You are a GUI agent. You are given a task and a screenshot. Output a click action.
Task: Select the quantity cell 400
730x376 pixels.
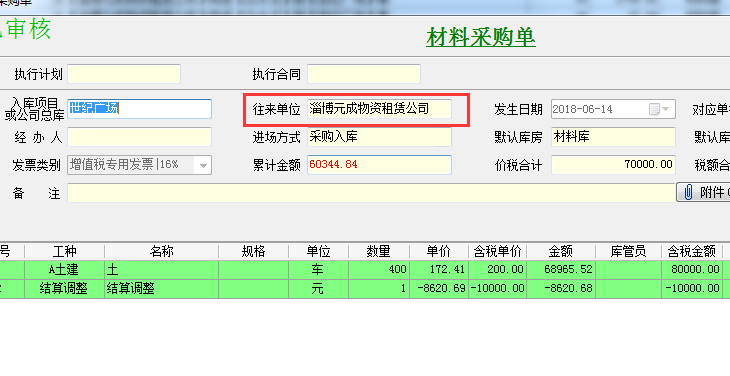tap(378, 269)
